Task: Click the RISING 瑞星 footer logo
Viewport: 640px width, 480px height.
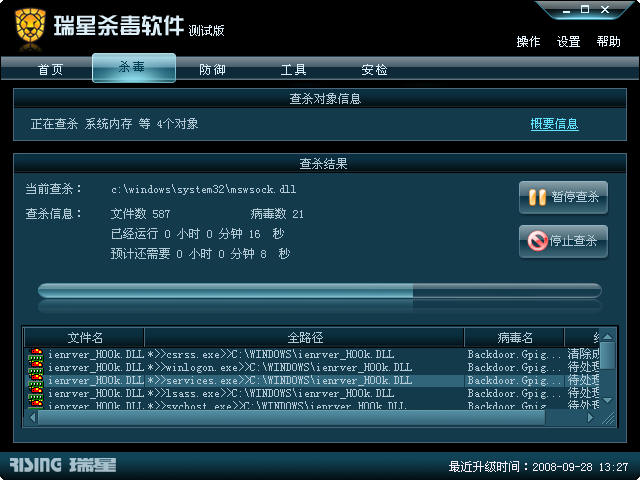Action: coord(63,465)
